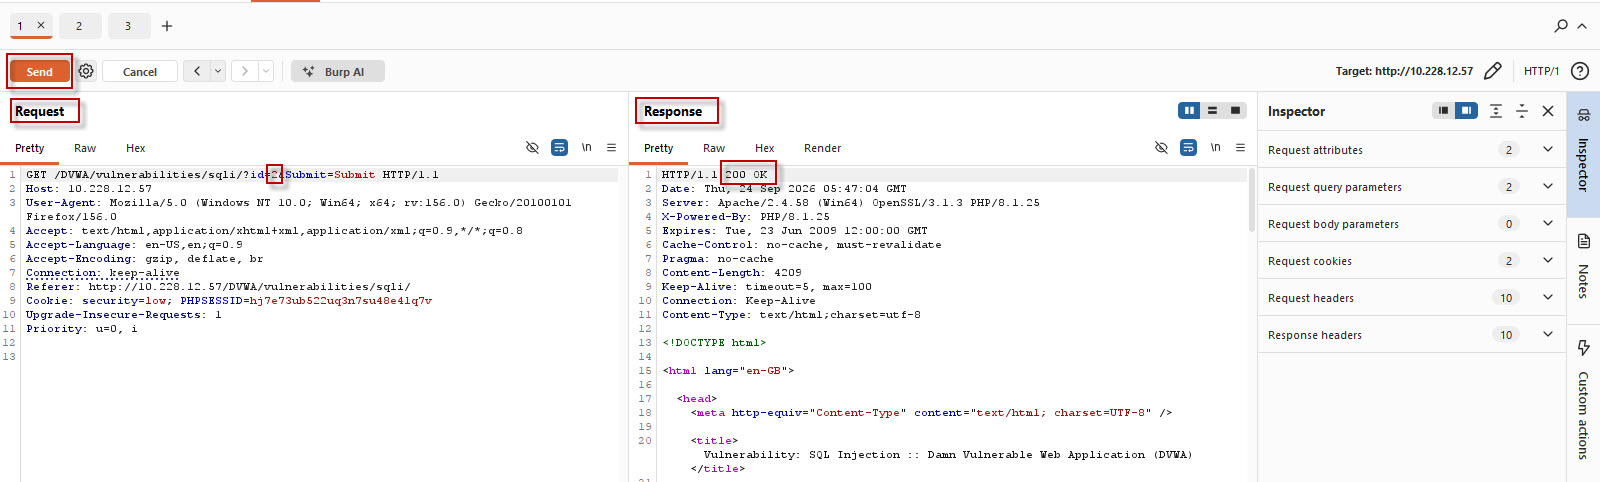
Task: Select Raw view in Response pane
Action: point(714,148)
